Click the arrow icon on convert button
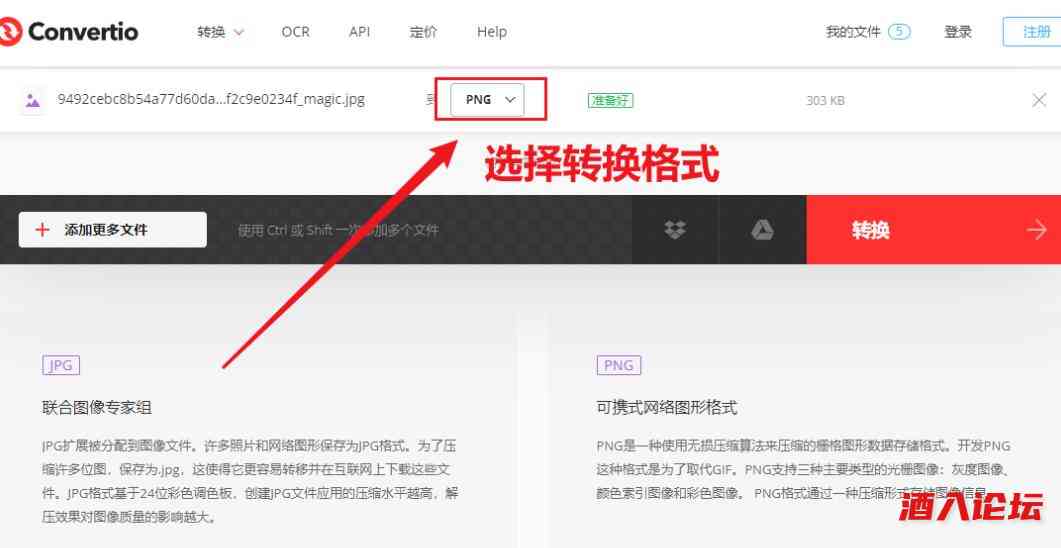 pyautogui.click(x=1036, y=230)
